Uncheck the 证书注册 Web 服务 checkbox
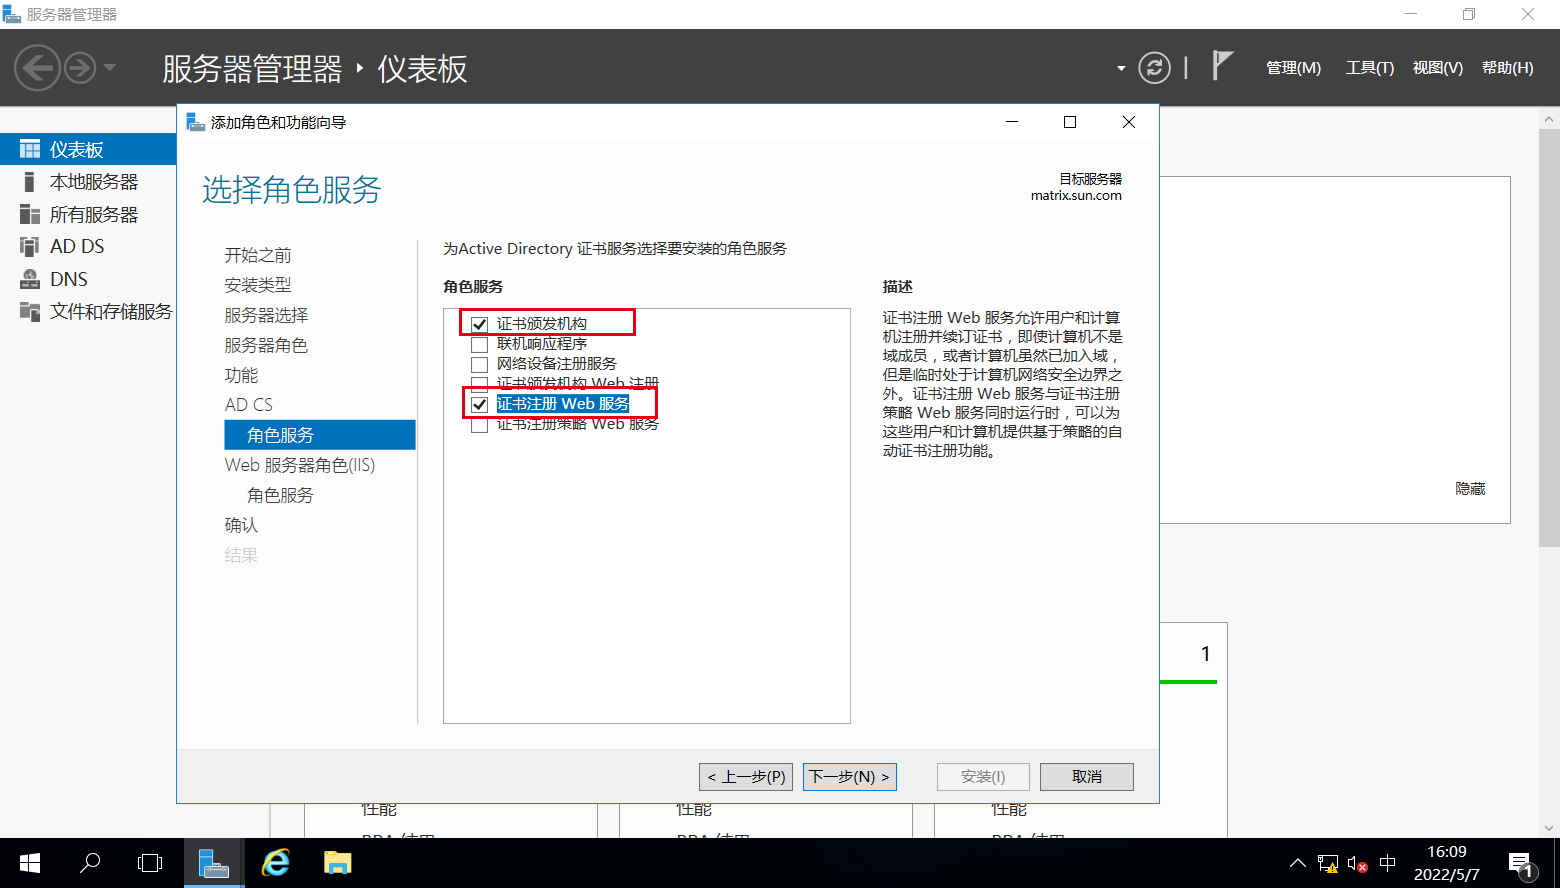Screen dimensions: 1560x888 [x=479, y=404]
